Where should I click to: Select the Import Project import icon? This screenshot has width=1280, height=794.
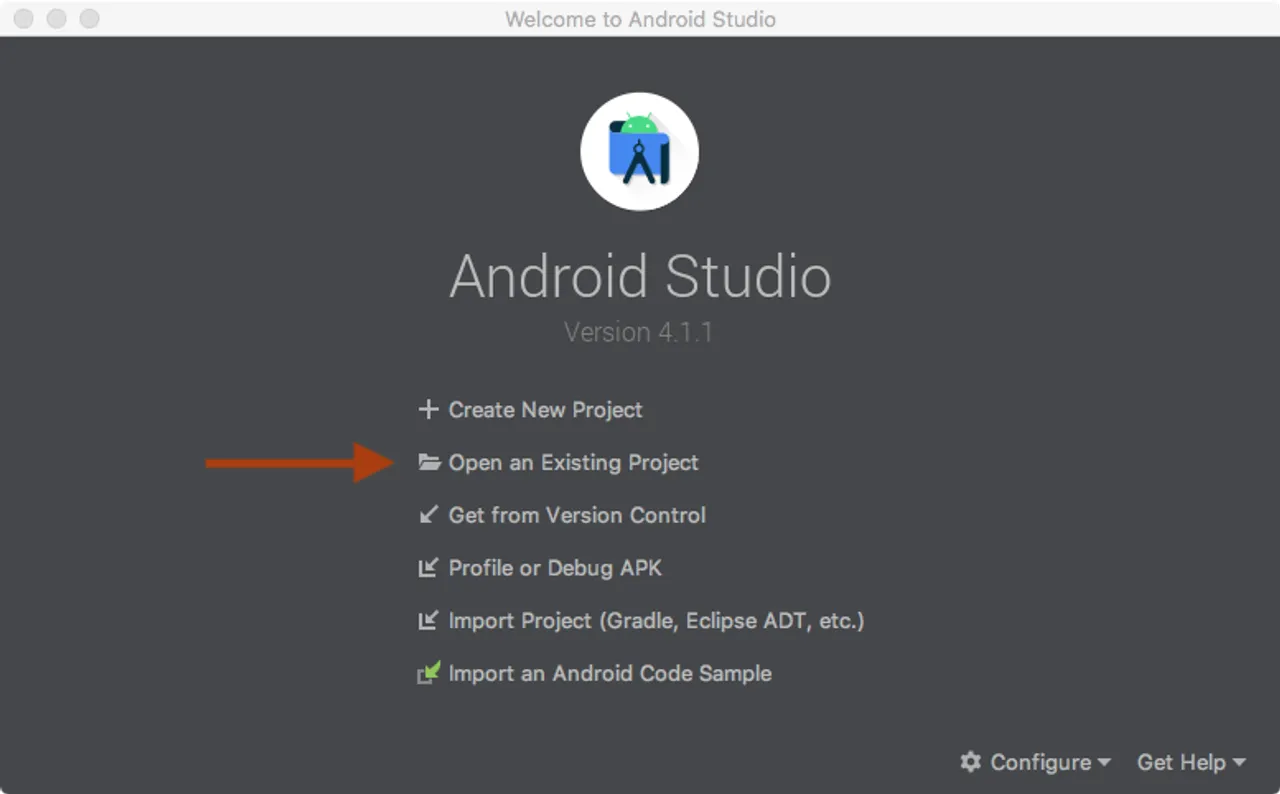428,620
